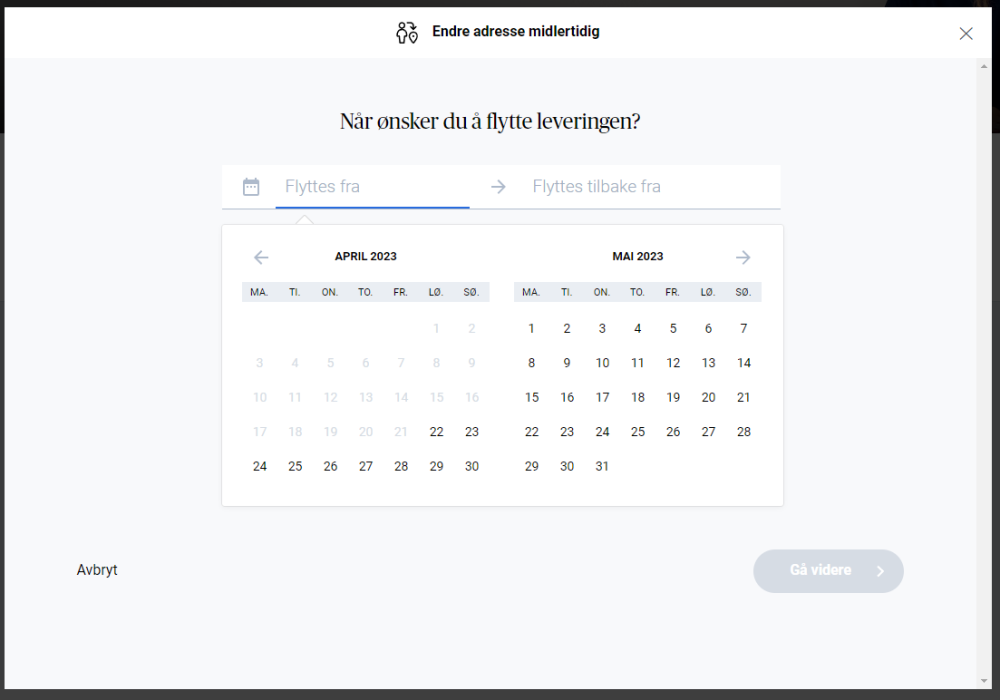The width and height of the screenshot is (1000, 700).
Task: Select May 1 in the calendar
Action: [532, 329]
